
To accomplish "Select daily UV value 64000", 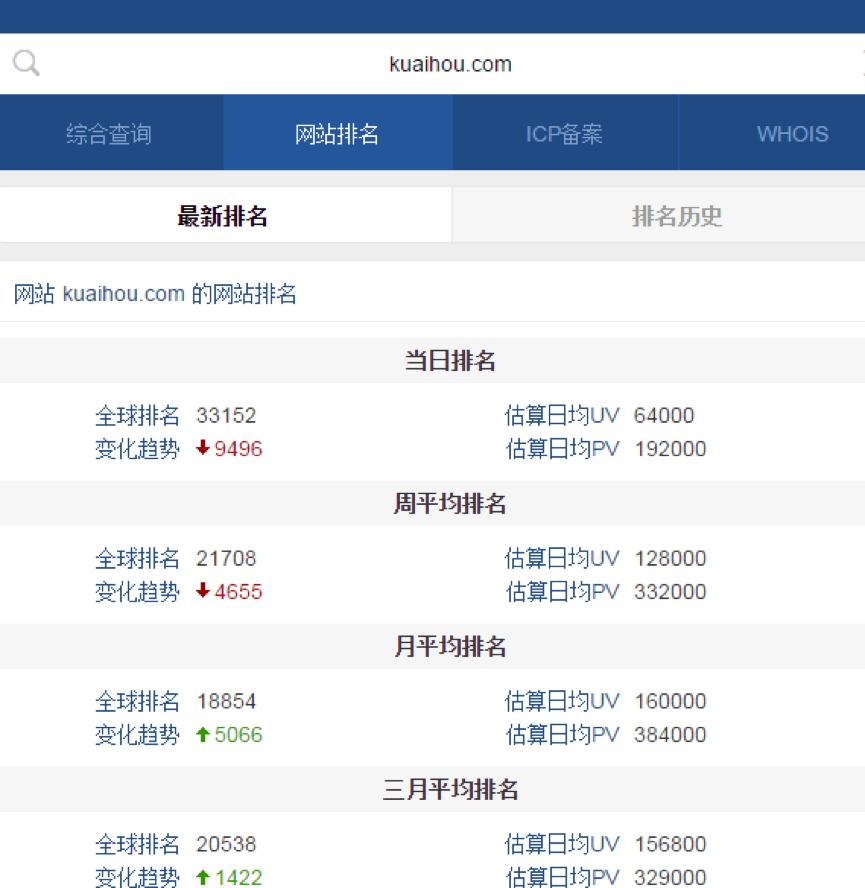I will (x=664, y=415).
